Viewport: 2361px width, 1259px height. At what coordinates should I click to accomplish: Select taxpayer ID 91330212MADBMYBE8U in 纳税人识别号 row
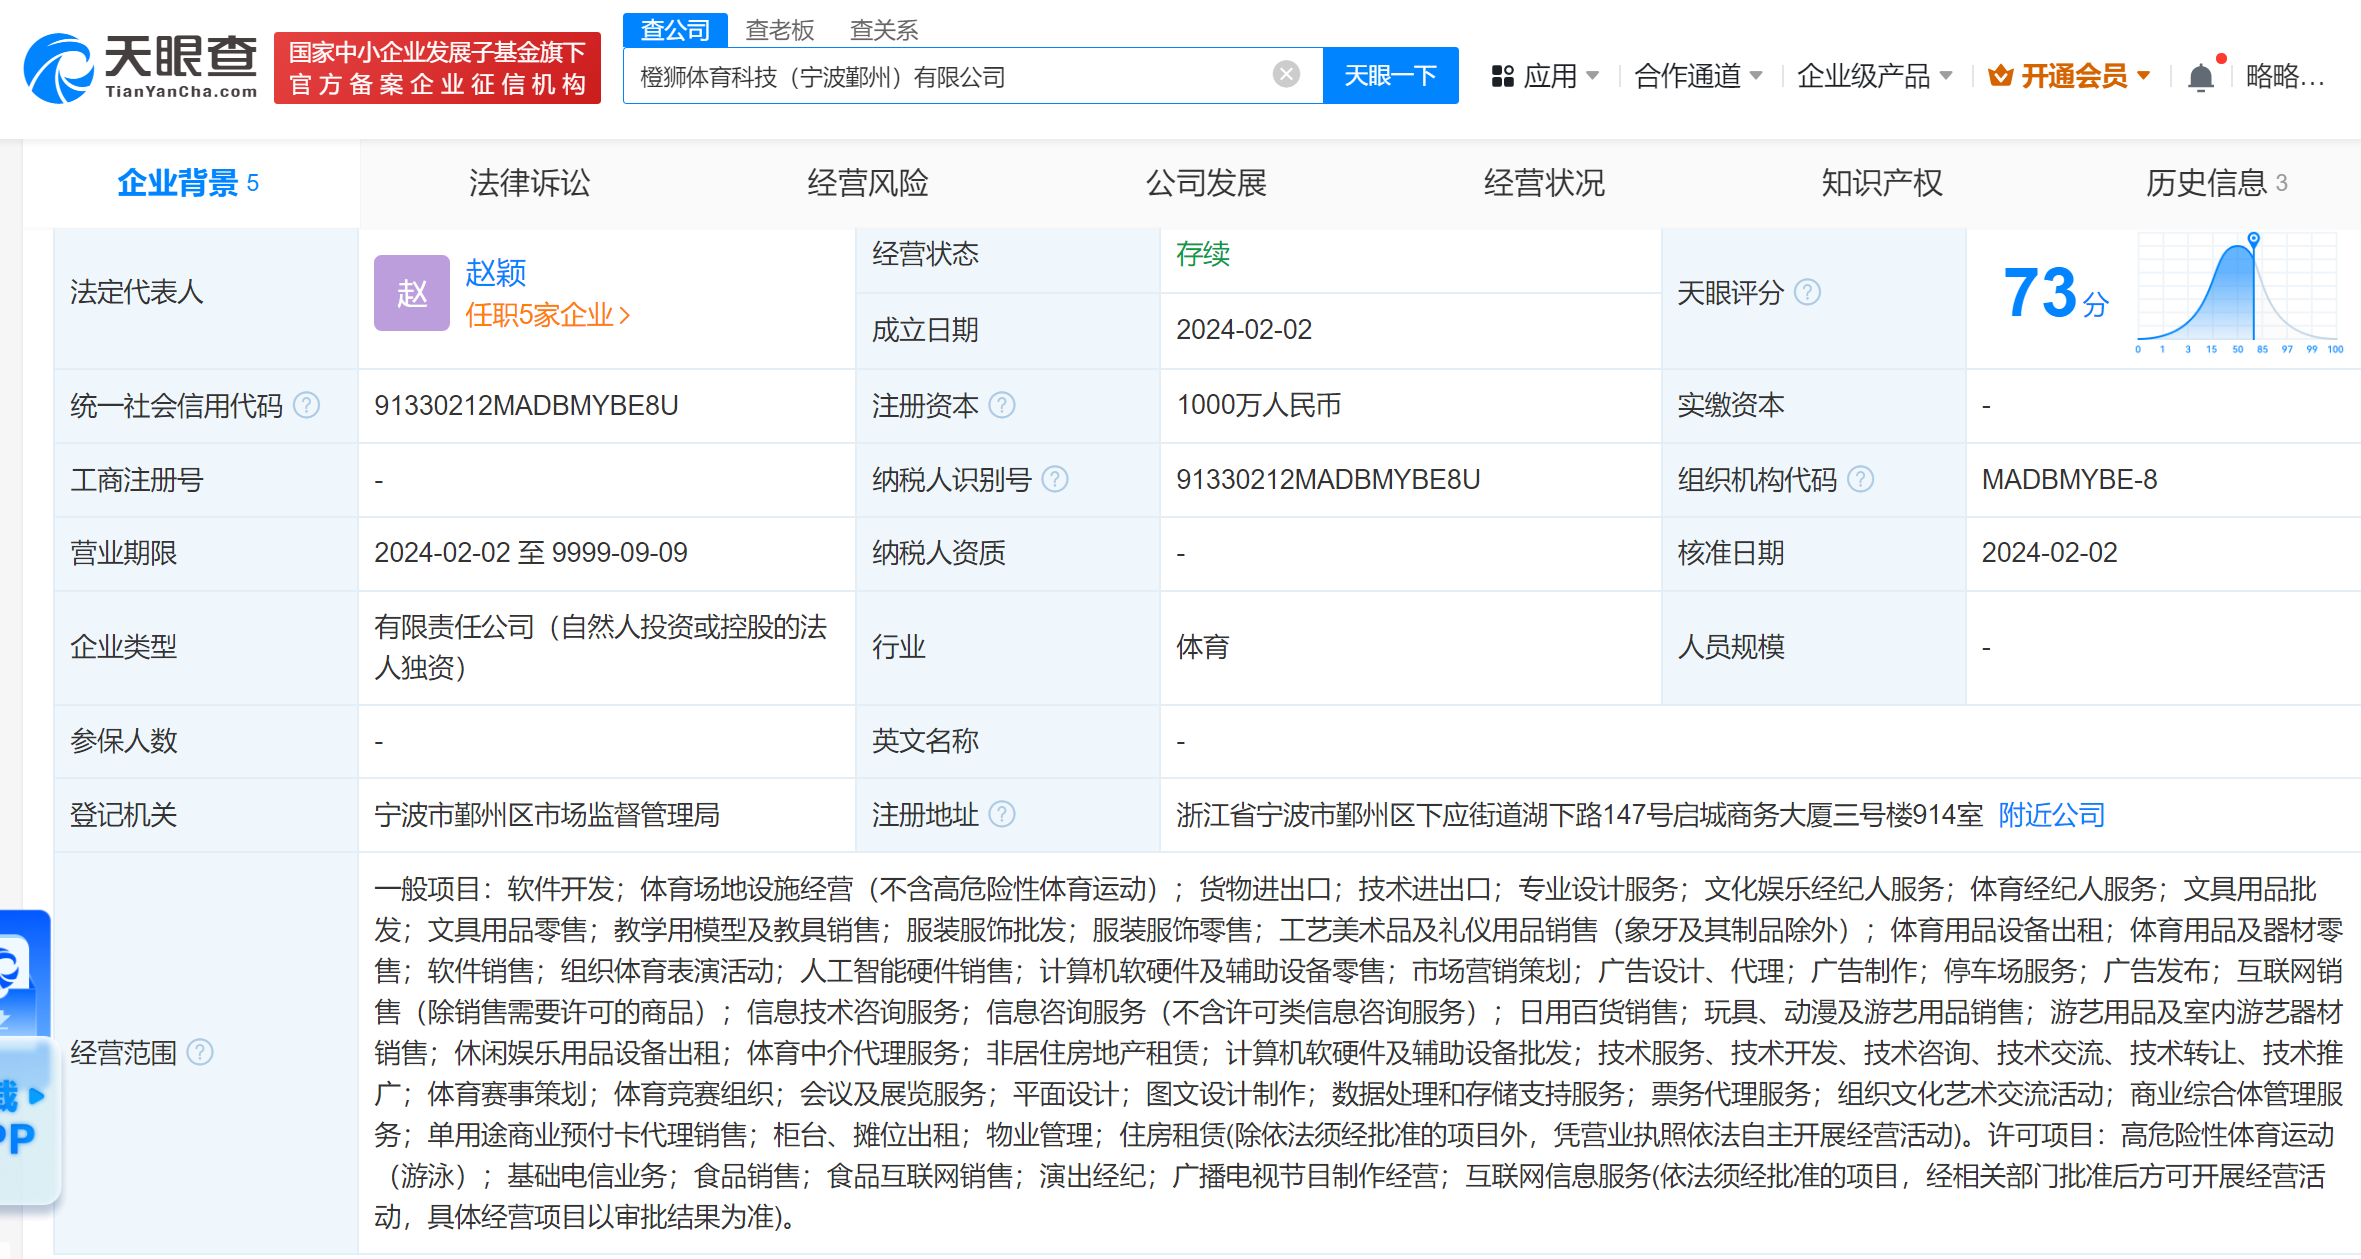coord(1328,480)
